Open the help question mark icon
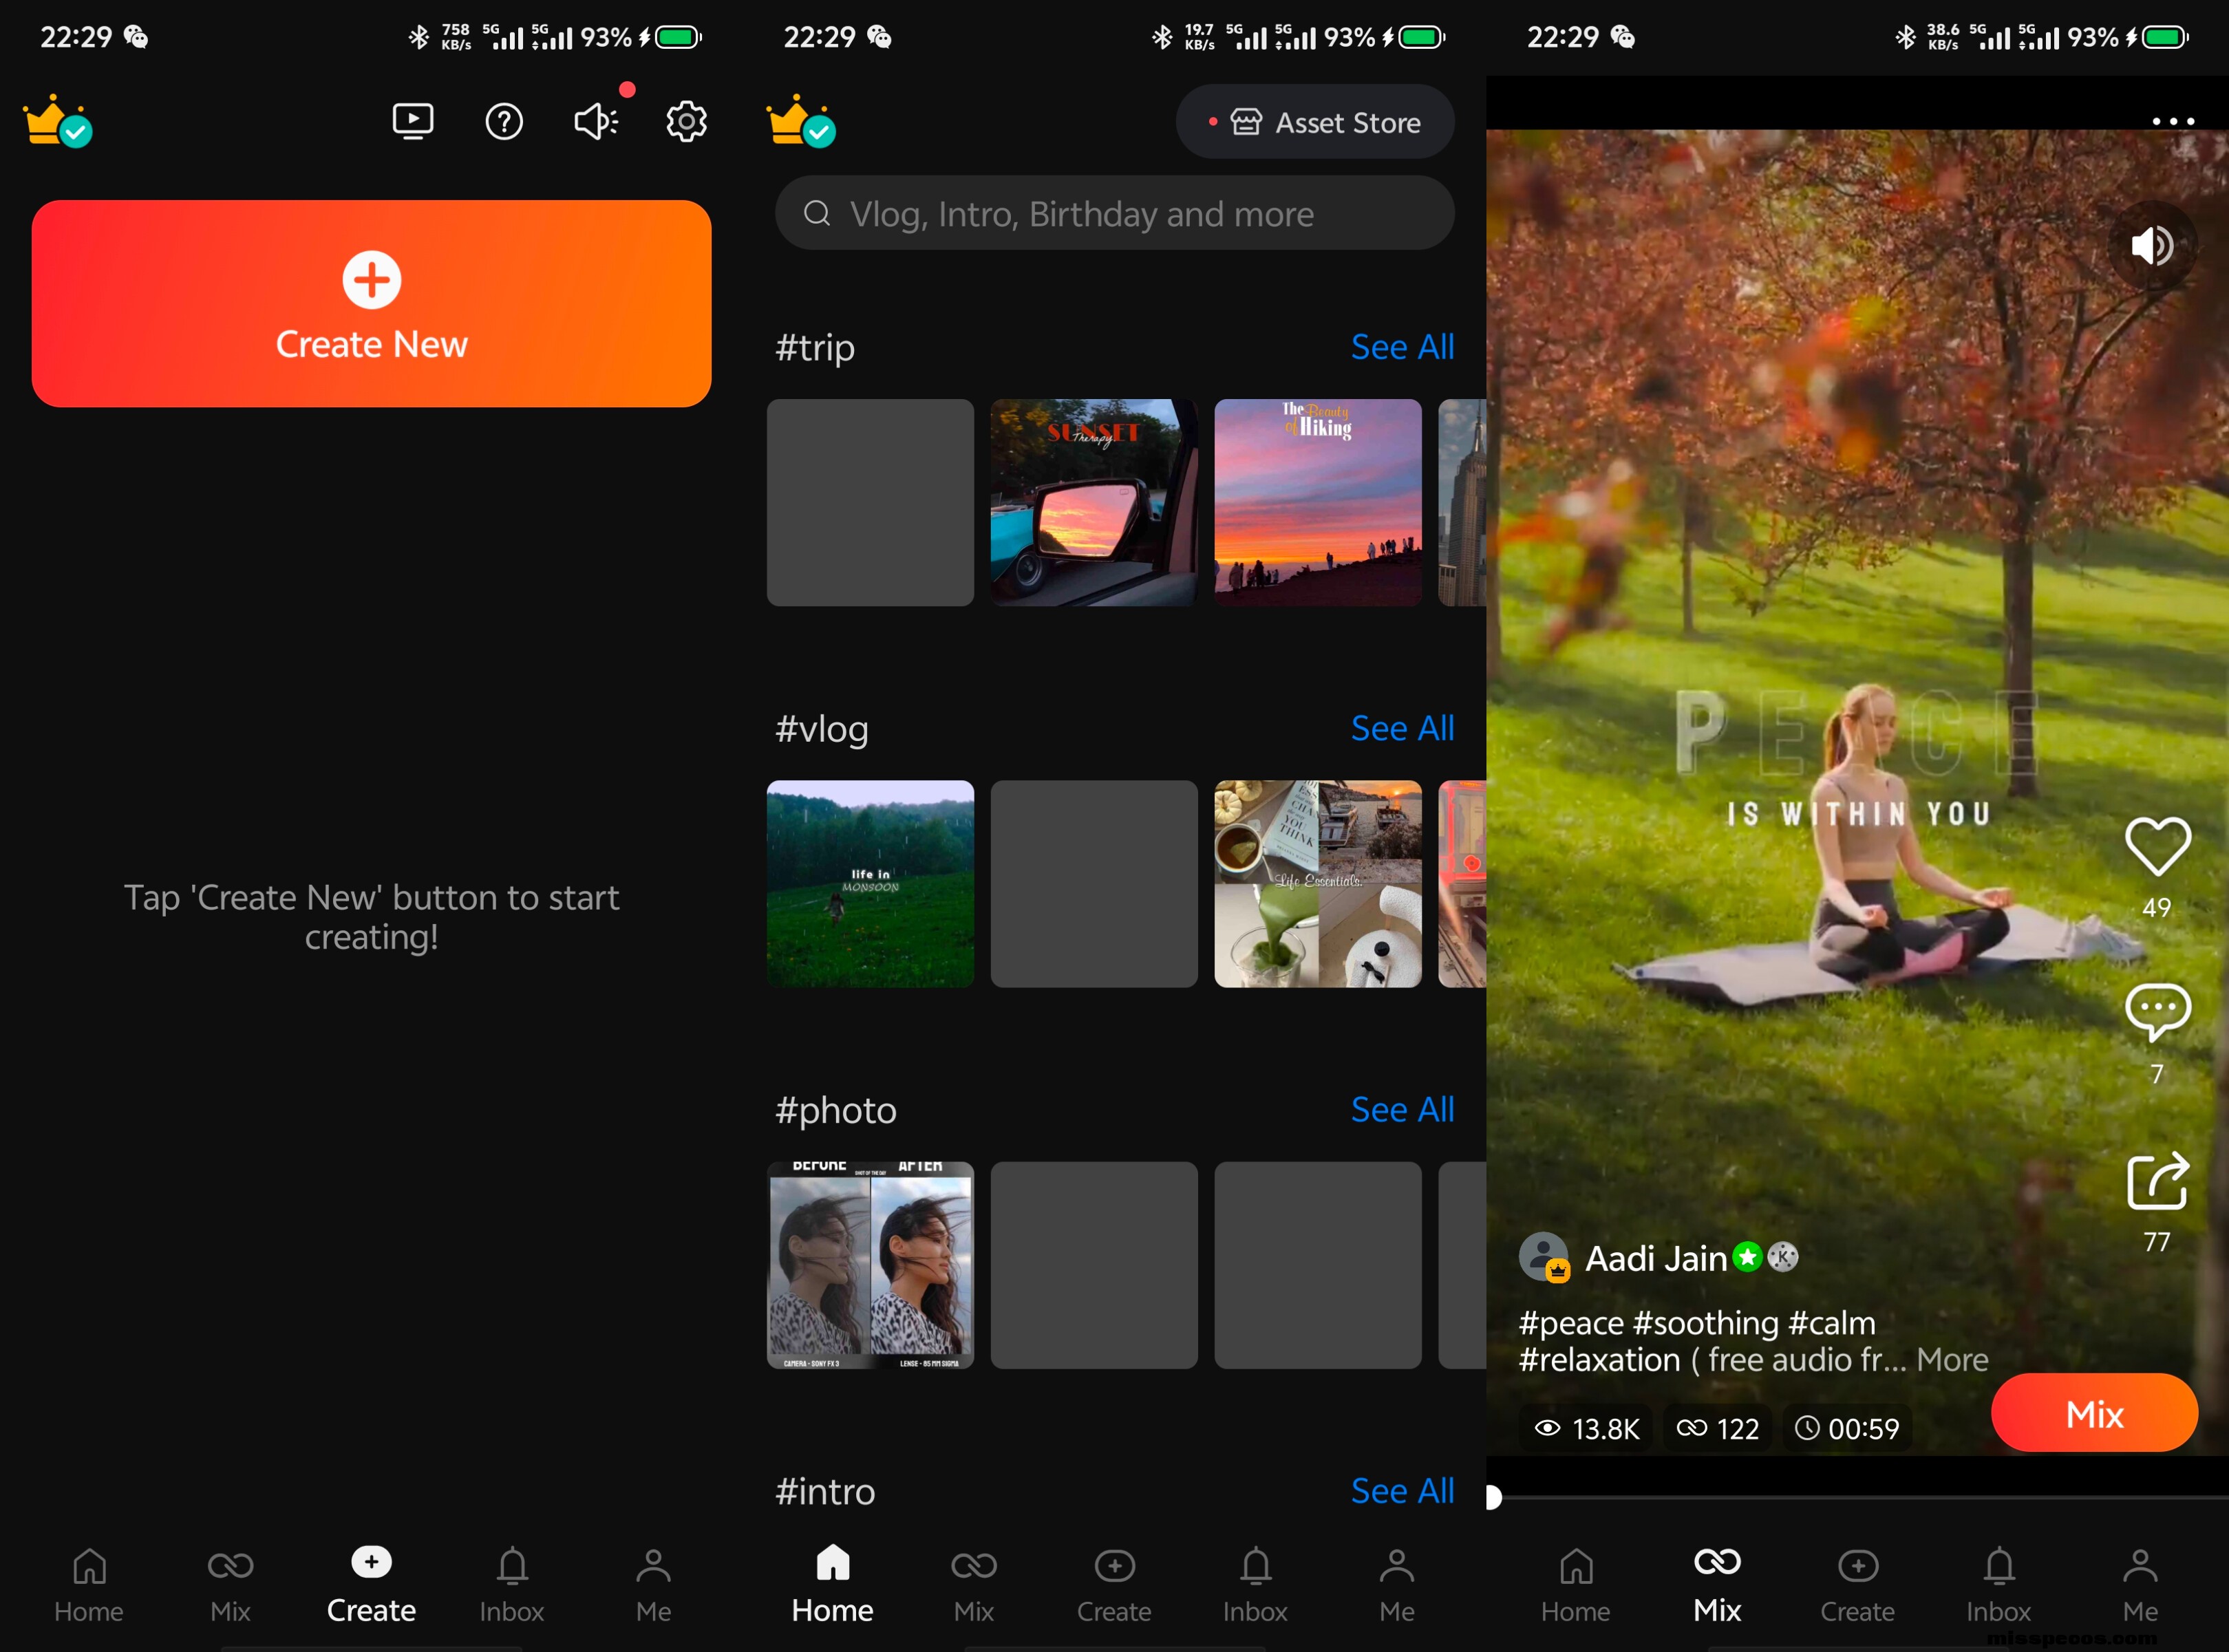This screenshot has width=2229, height=1652. pyautogui.click(x=504, y=122)
